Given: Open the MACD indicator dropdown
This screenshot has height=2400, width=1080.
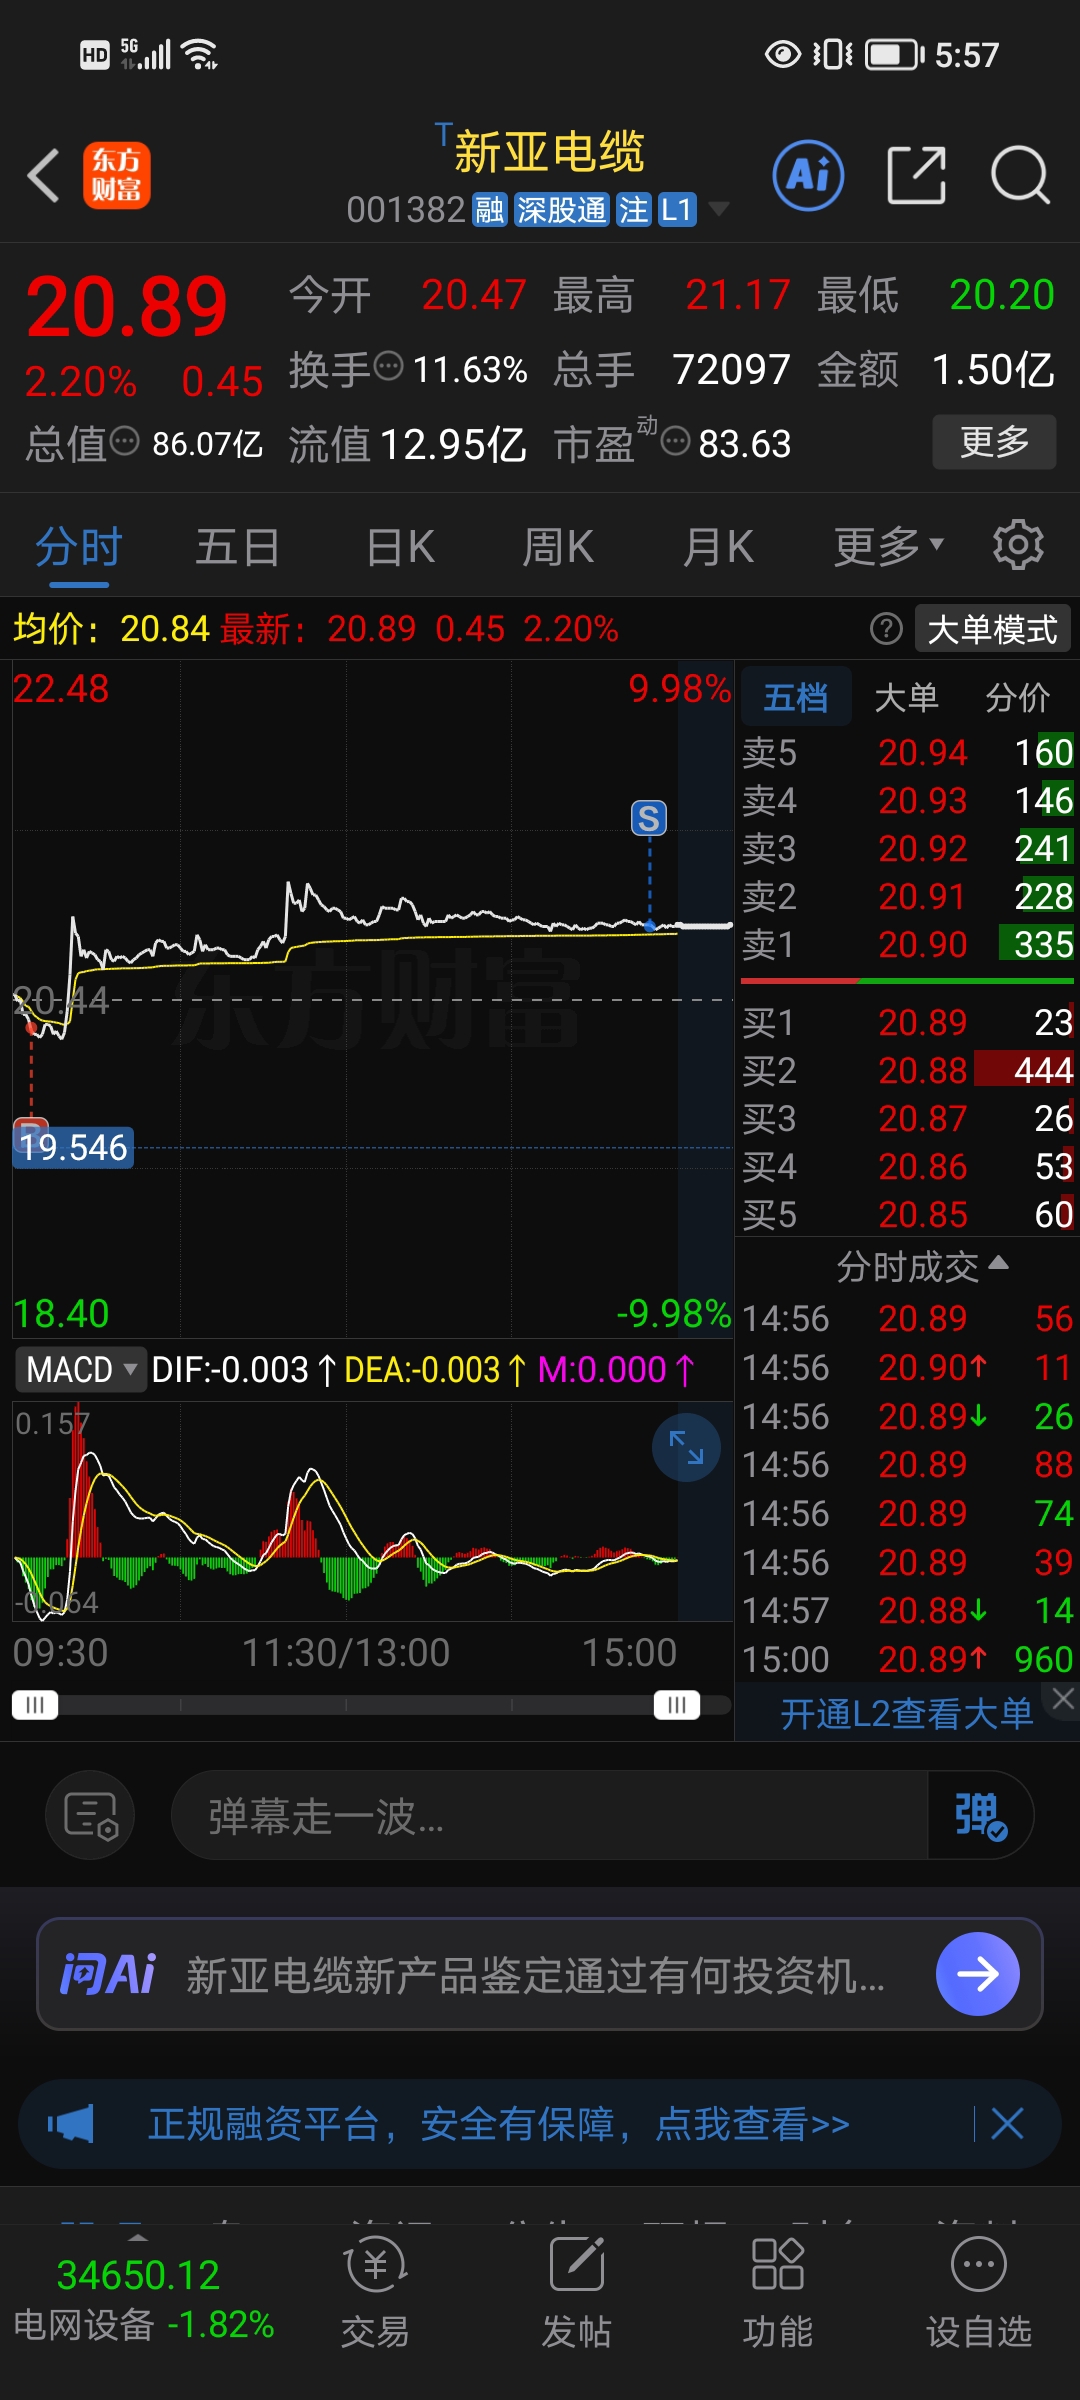Looking at the screenshot, I should [x=79, y=1369].
